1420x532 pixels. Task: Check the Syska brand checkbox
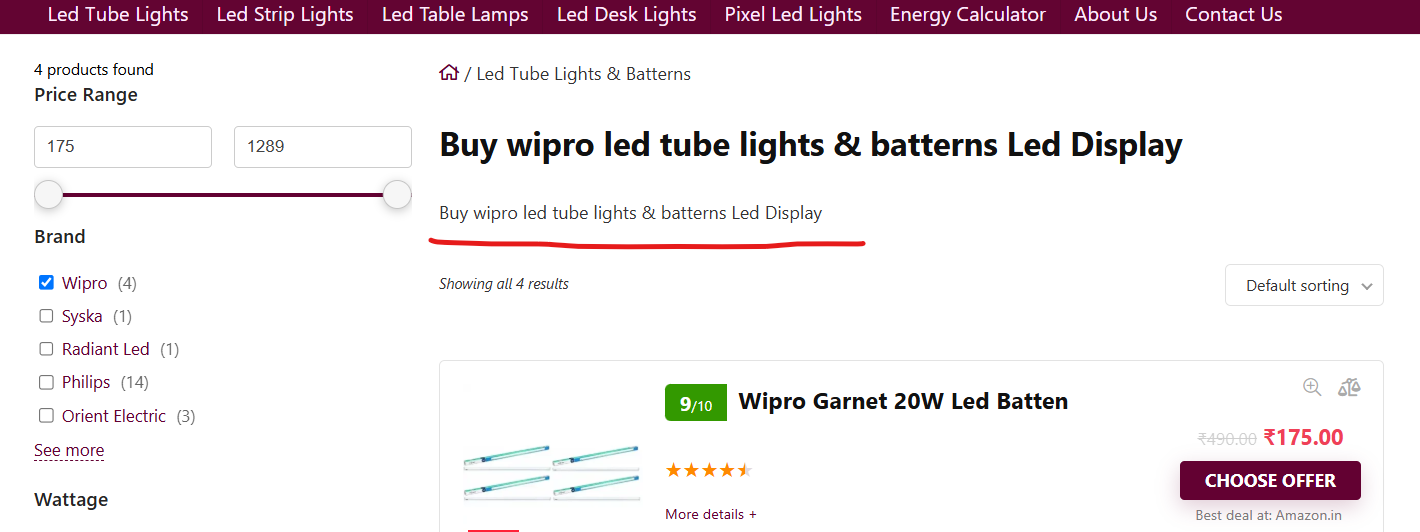[46, 316]
